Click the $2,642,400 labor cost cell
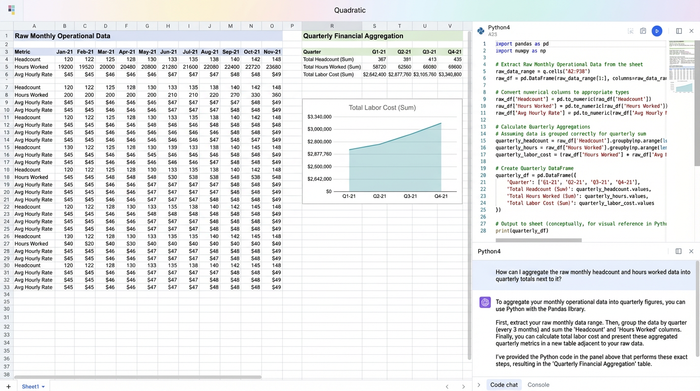The image size is (700, 391). (x=375, y=75)
